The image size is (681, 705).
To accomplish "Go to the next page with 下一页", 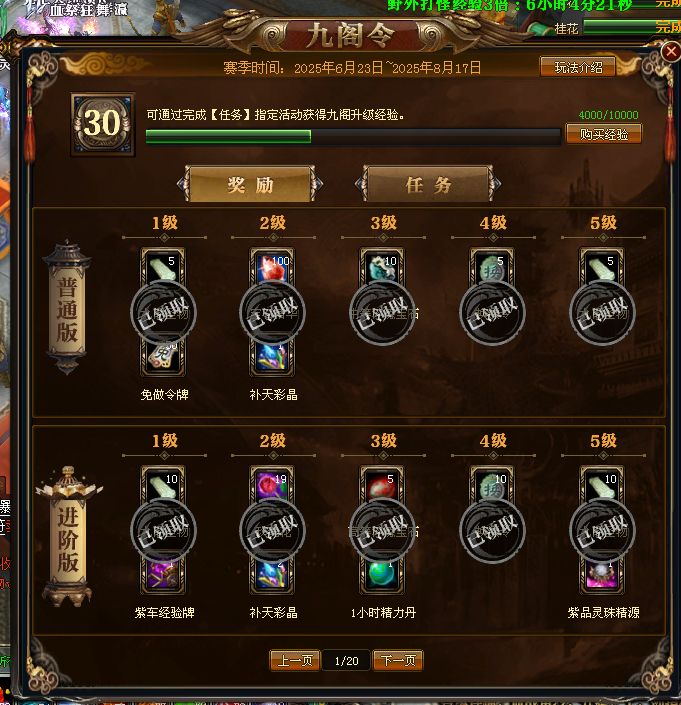I will [x=398, y=660].
